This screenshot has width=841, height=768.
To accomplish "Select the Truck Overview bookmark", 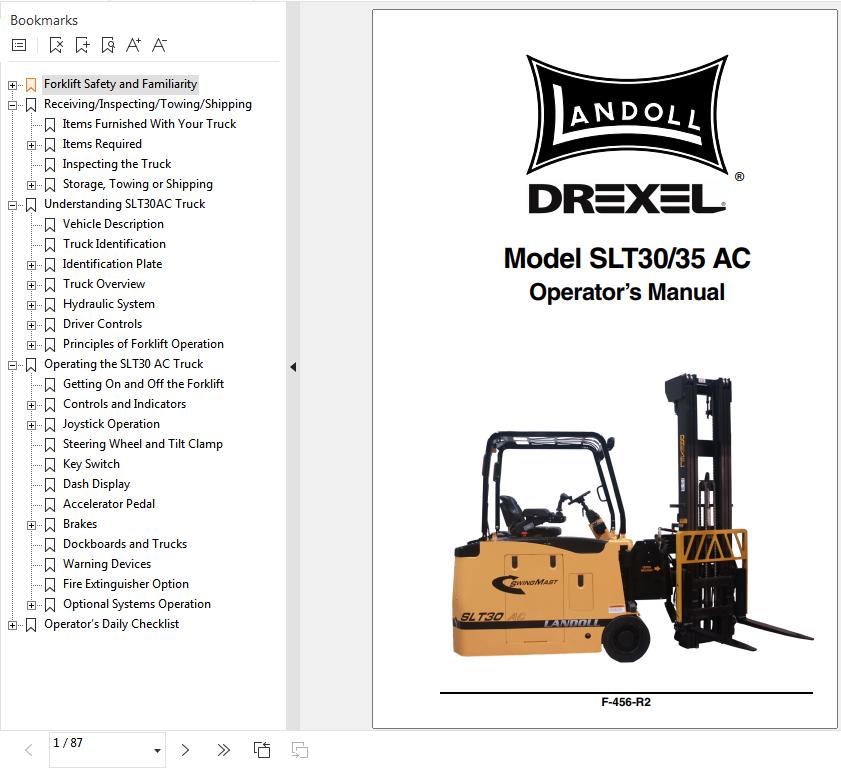I will point(104,284).
